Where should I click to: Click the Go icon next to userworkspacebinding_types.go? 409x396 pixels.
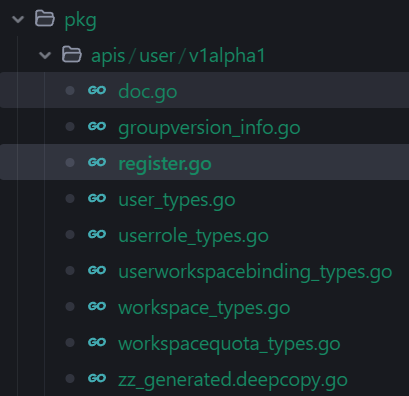click(x=97, y=270)
